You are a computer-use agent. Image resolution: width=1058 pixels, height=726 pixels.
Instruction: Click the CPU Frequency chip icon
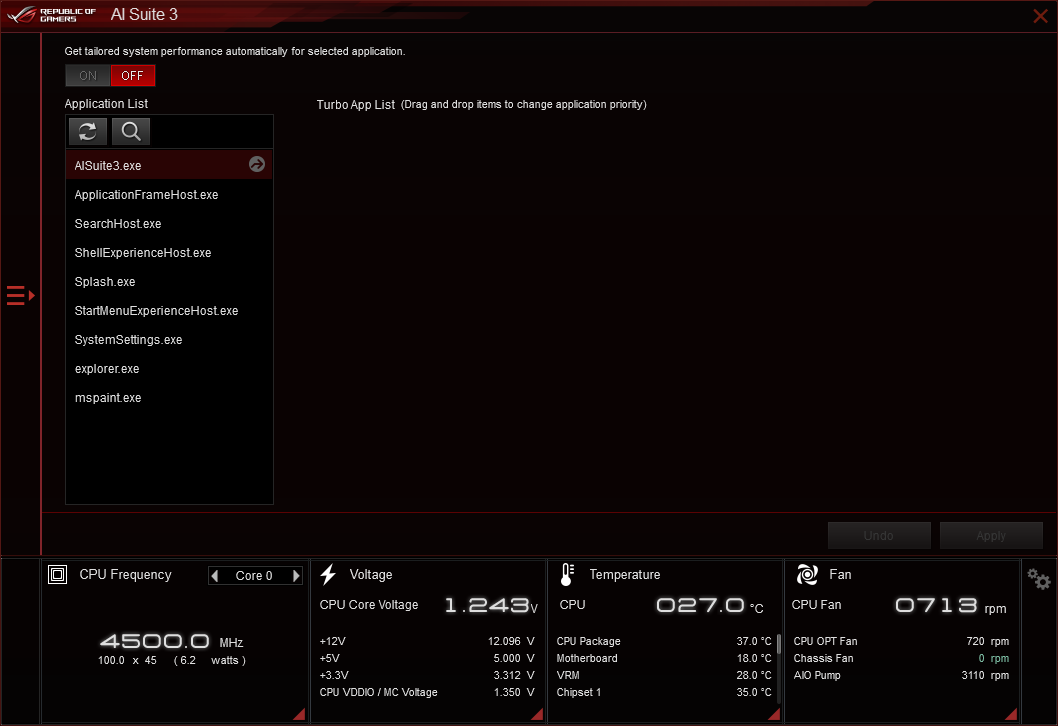[57, 575]
